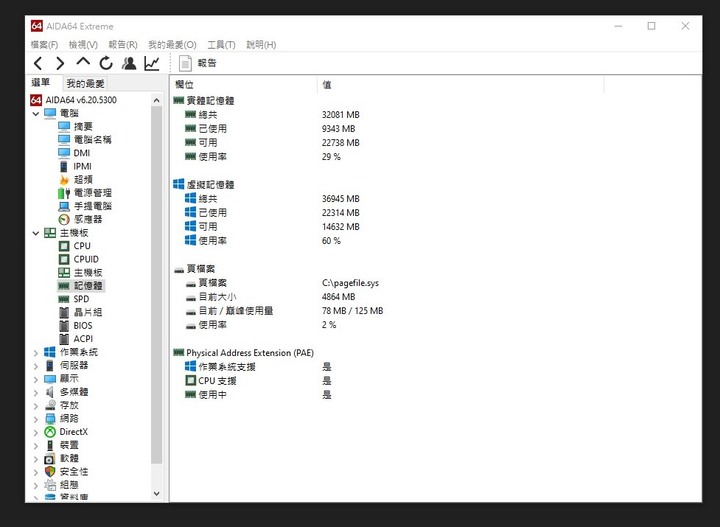Click the flame icon beside 超頻

[x=64, y=179]
